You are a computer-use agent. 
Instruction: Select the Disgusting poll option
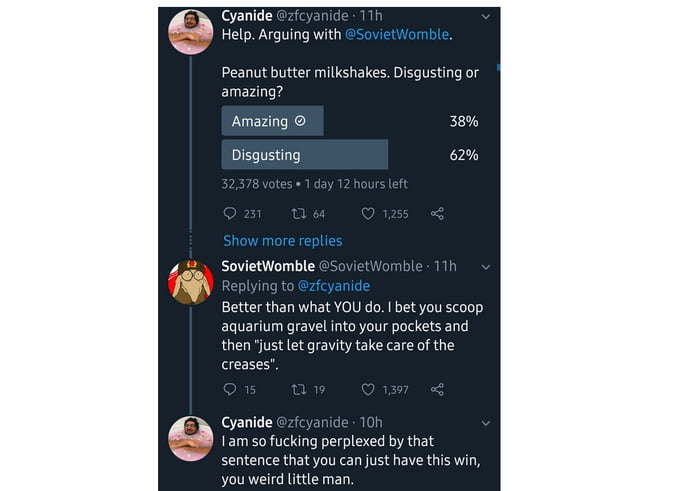[x=304, y=155]
